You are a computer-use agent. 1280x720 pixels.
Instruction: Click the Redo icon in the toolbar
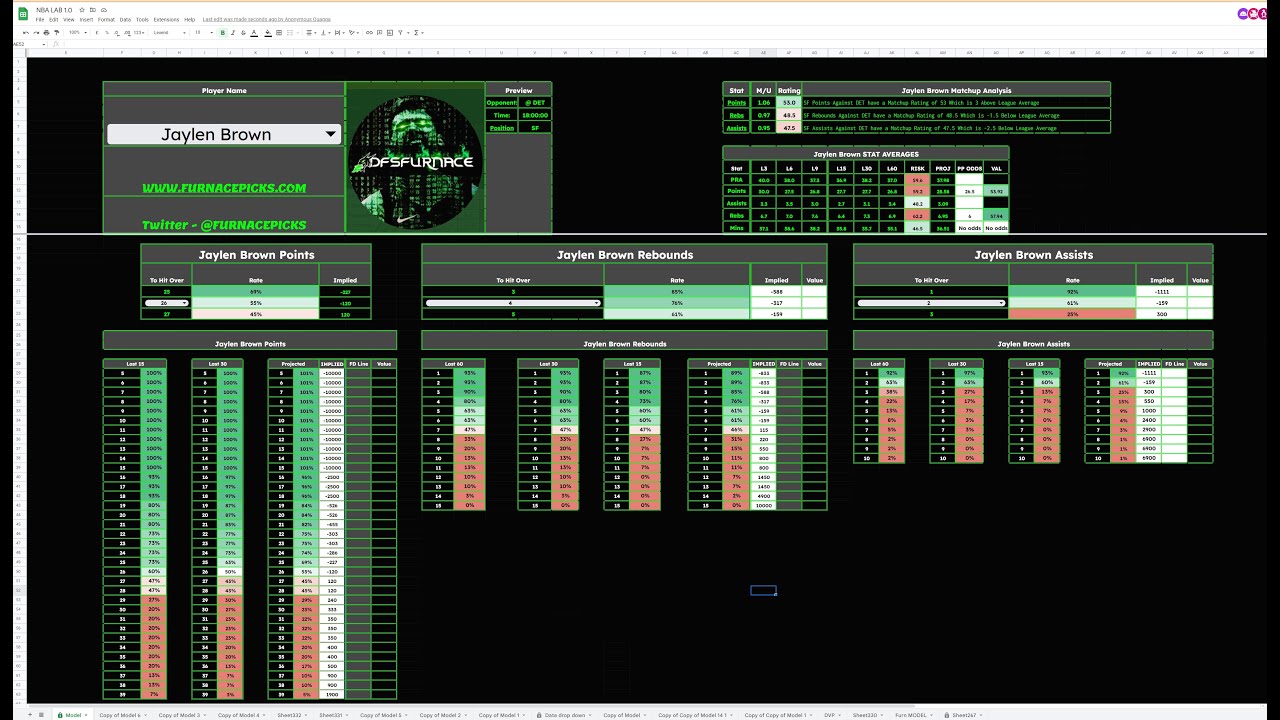tap(36, 32)
